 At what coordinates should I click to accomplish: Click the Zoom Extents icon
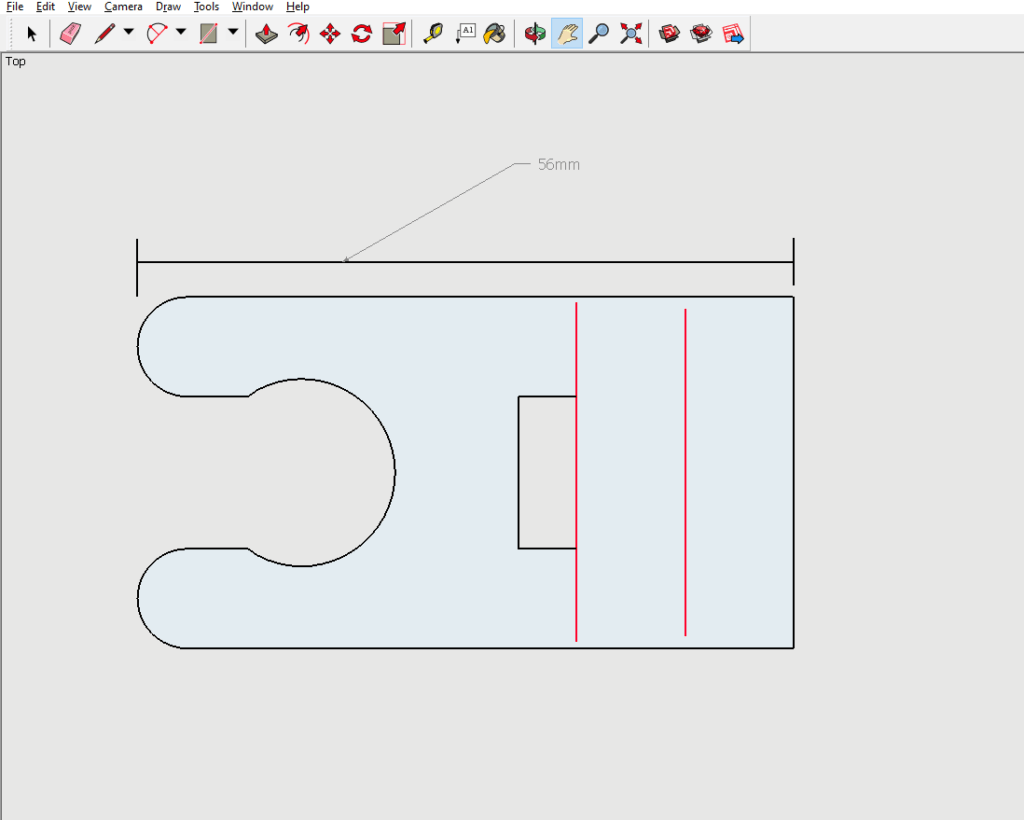tap(630, 34)
